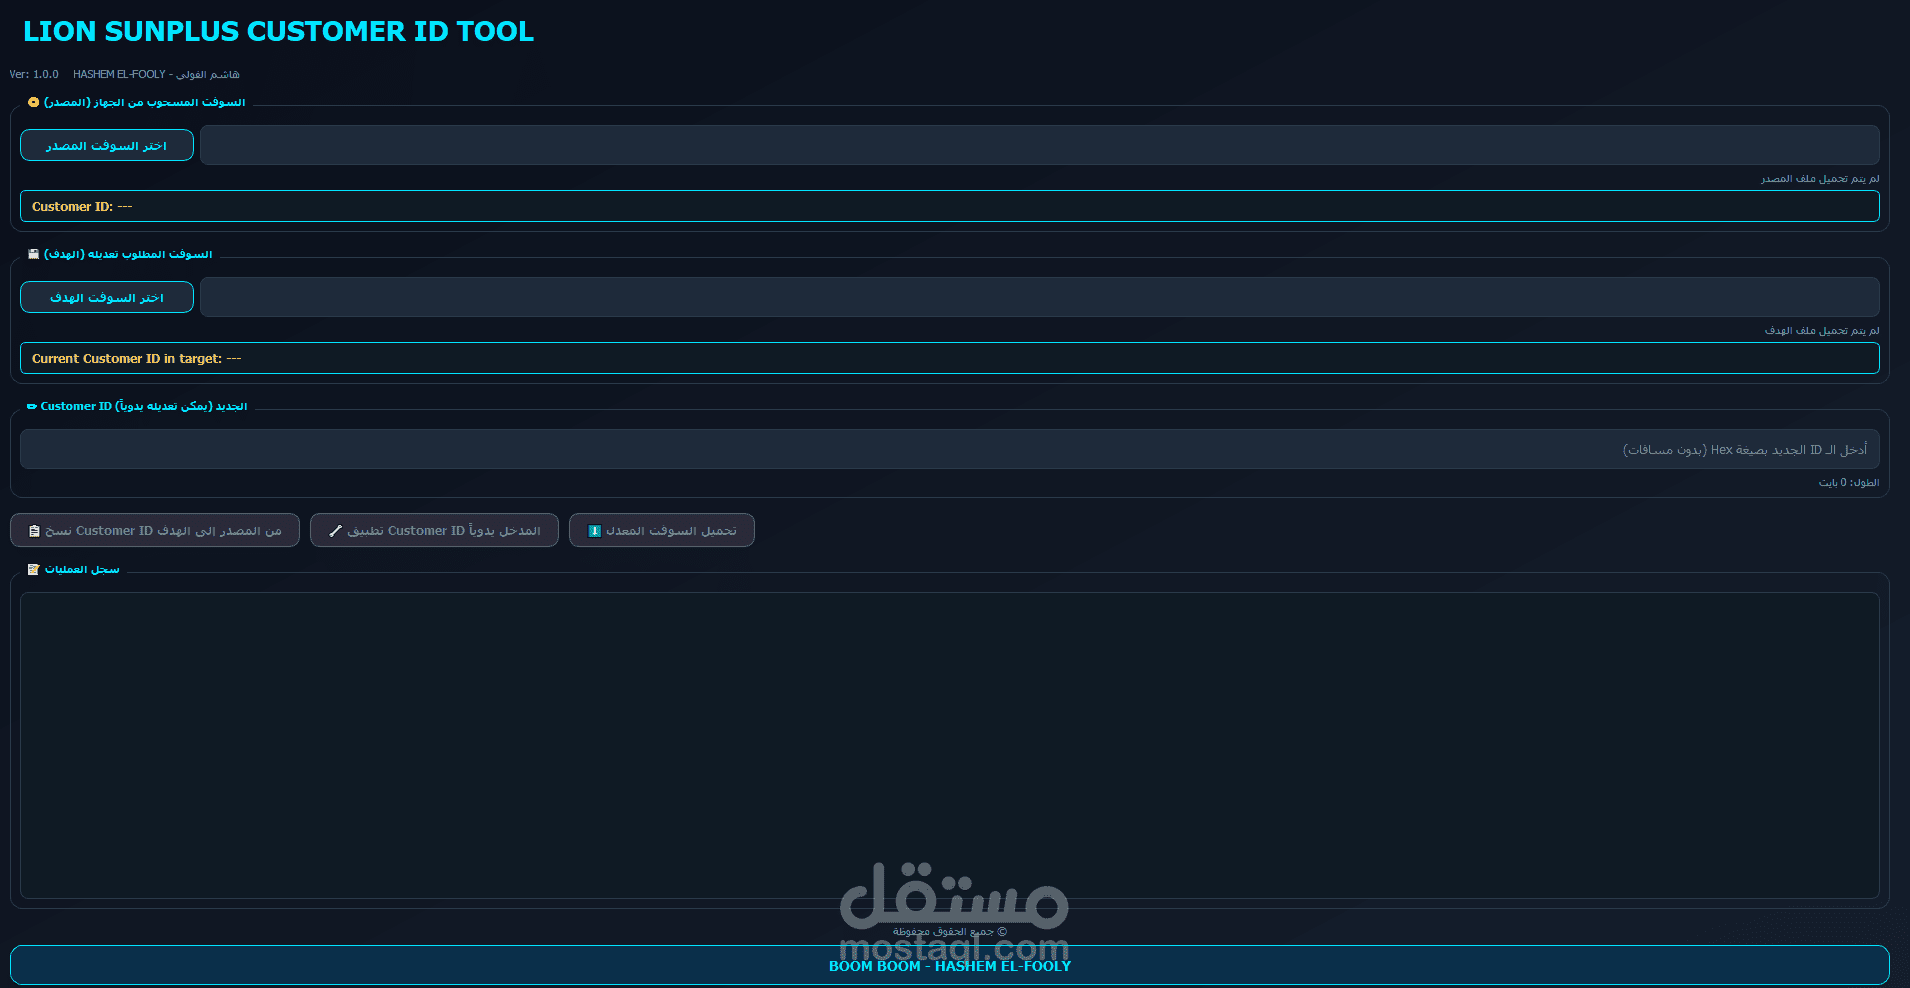Image resolution: width=1910 pixels, height=988 pixels.
Task: Click the 'اختر السوفت المصدر' source file button
Action: coord(107,145)
